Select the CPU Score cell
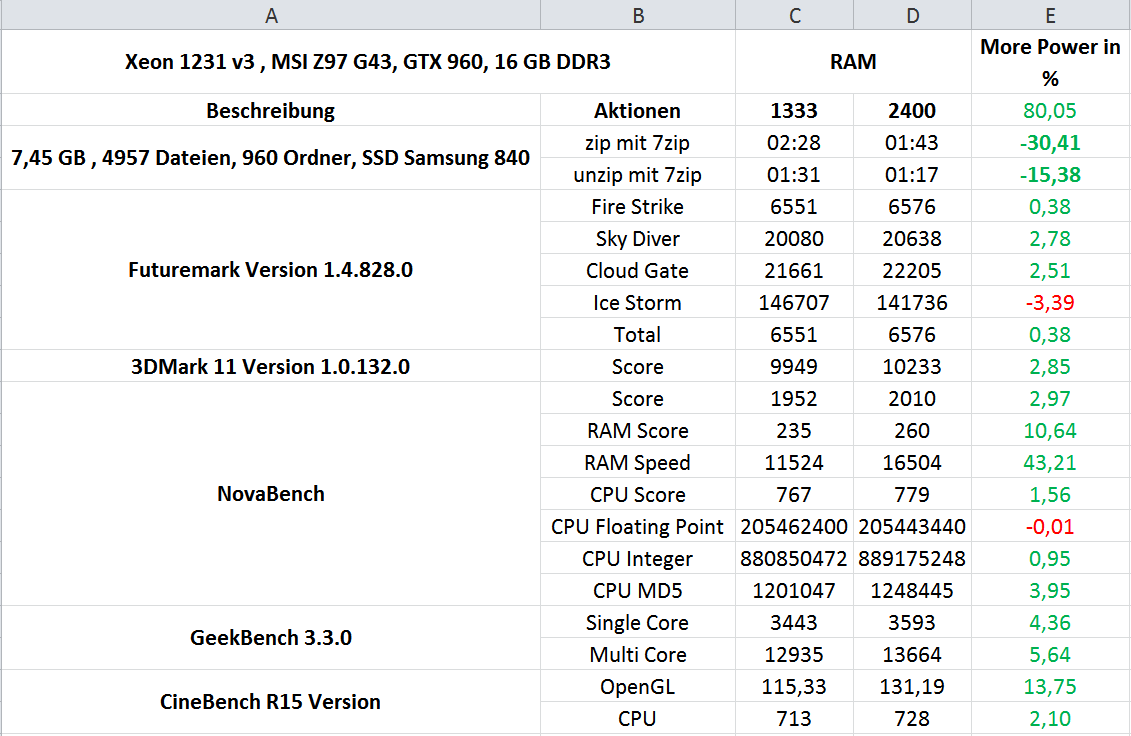The width and height of the screenshot is (1131, 736). coord(638,494)
